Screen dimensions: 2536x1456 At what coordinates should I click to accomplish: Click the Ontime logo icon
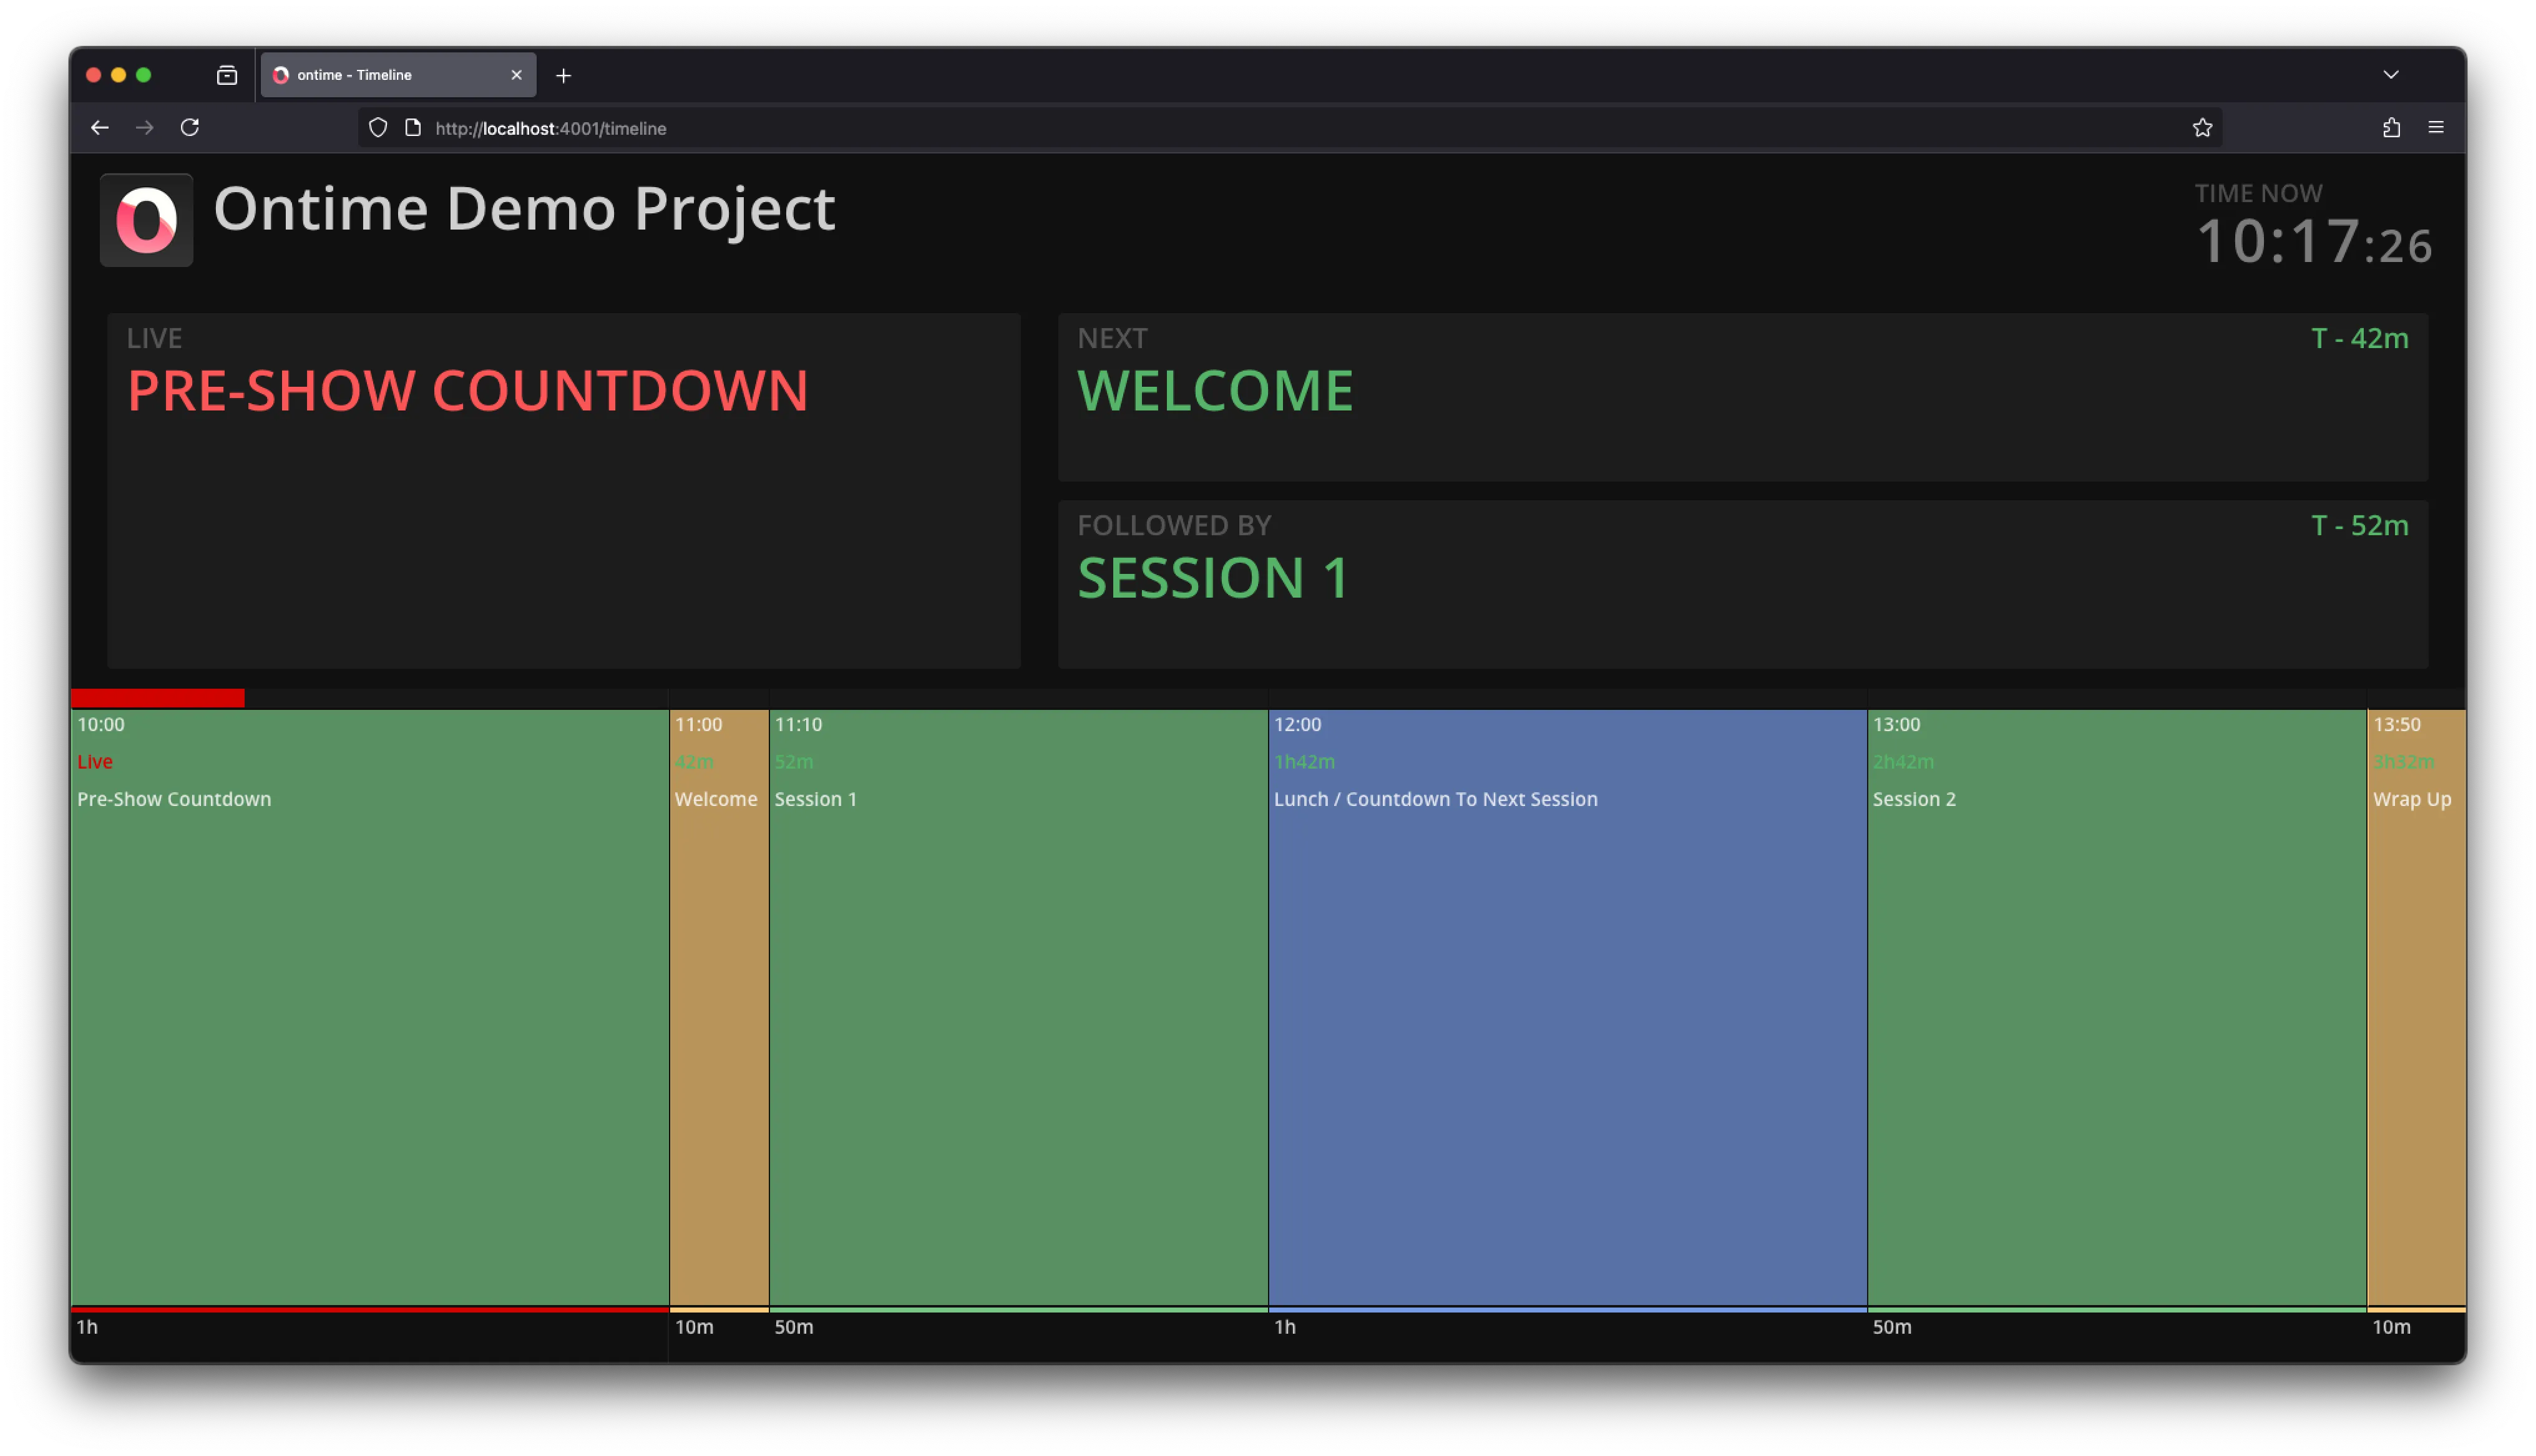[x=146, y=220]
